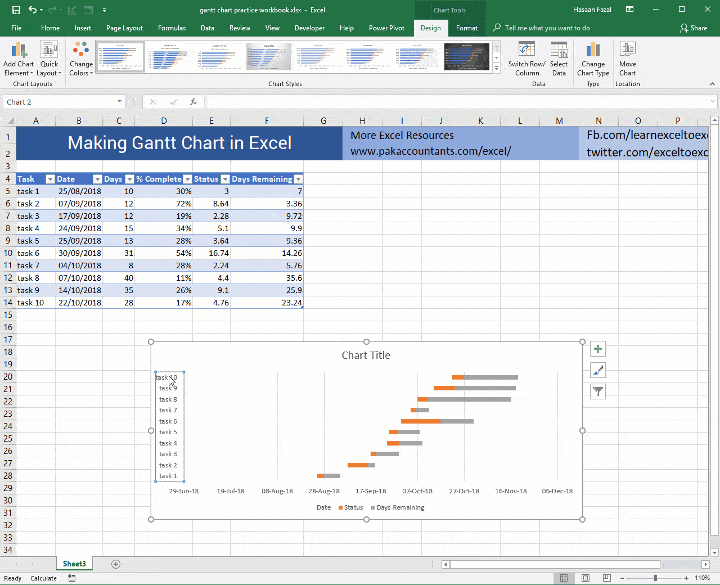720x585 pixels.
Task: Select the gray-background chart style thumbnail
Action: [269, 56]
